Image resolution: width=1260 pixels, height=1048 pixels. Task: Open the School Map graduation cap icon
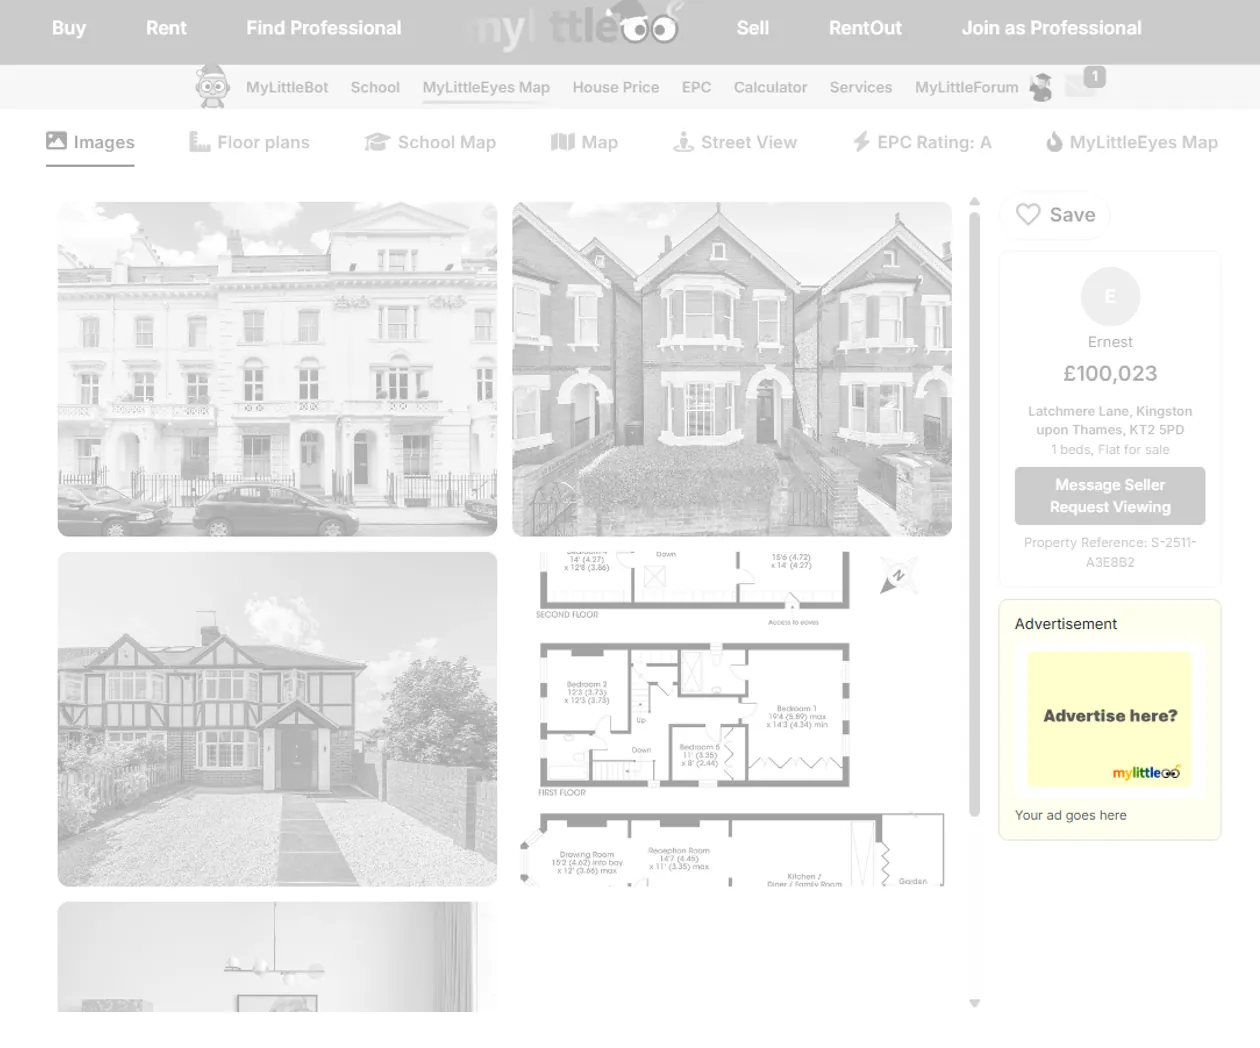[376, 141]
